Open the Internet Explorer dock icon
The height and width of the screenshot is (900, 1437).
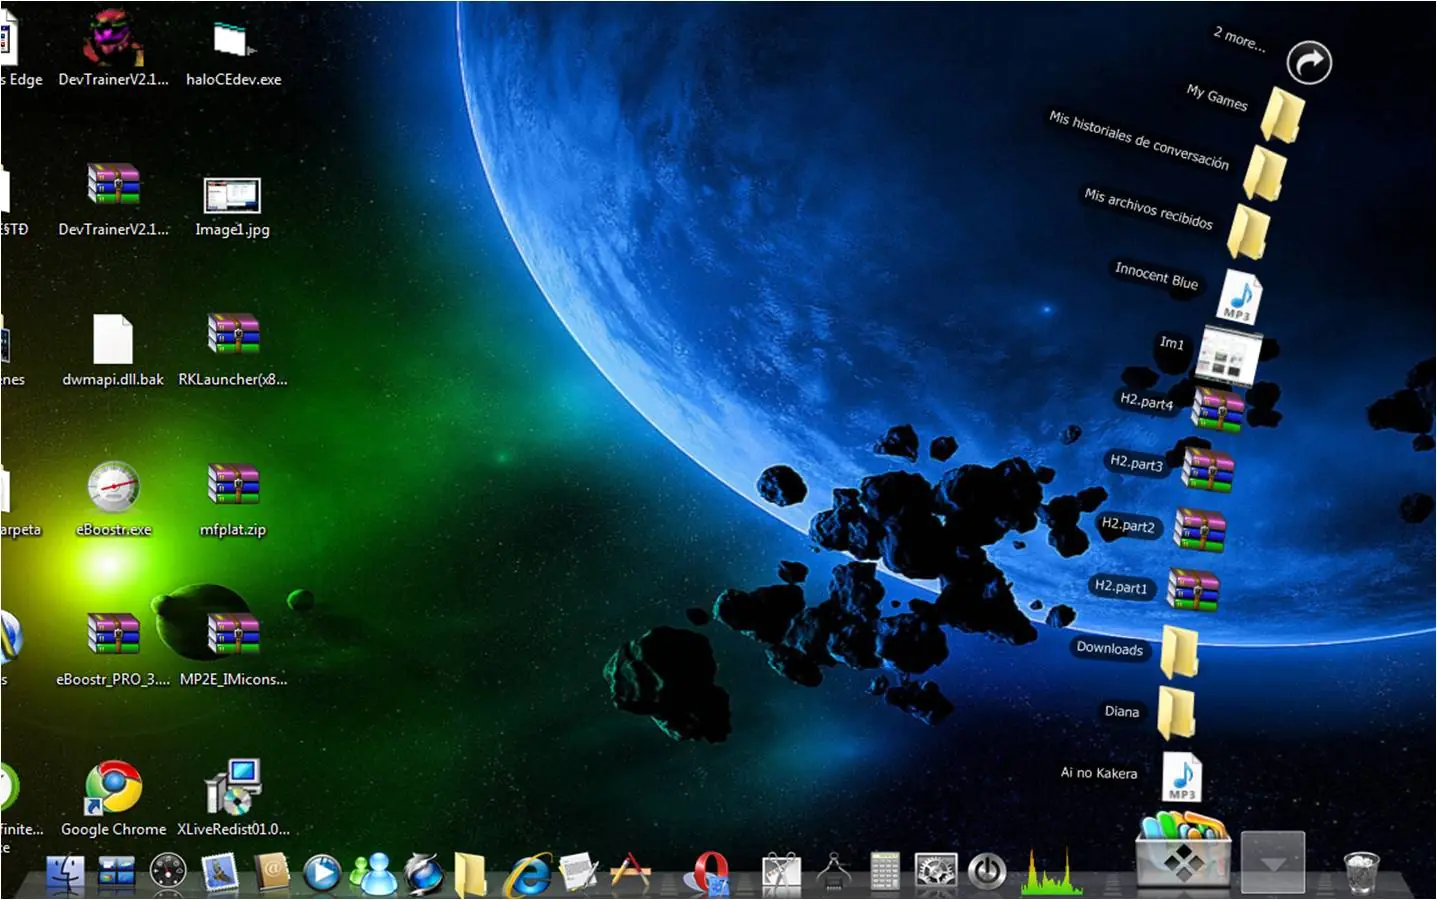(x=527, y=874)
